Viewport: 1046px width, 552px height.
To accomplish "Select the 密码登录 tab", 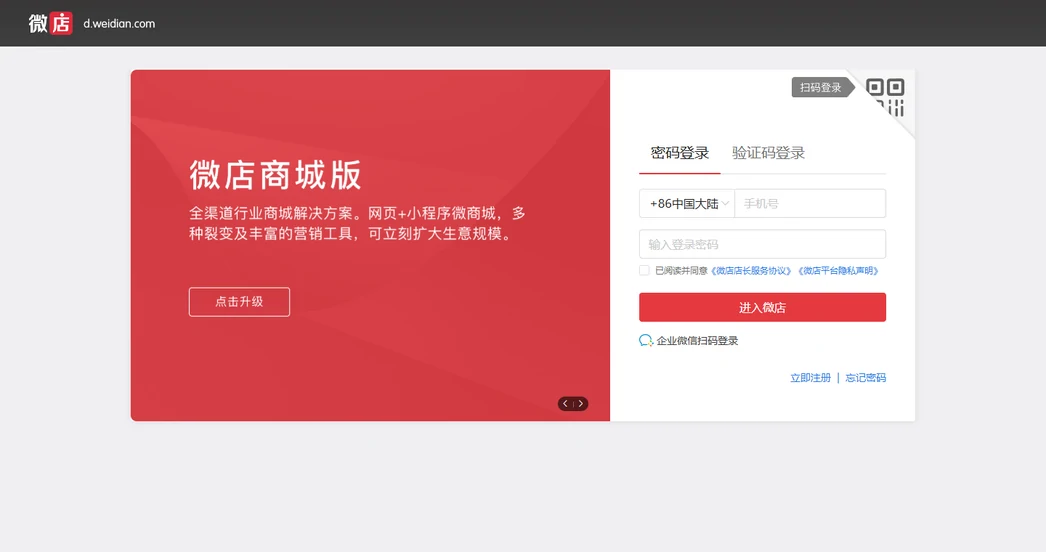I will tap(680, 153).
